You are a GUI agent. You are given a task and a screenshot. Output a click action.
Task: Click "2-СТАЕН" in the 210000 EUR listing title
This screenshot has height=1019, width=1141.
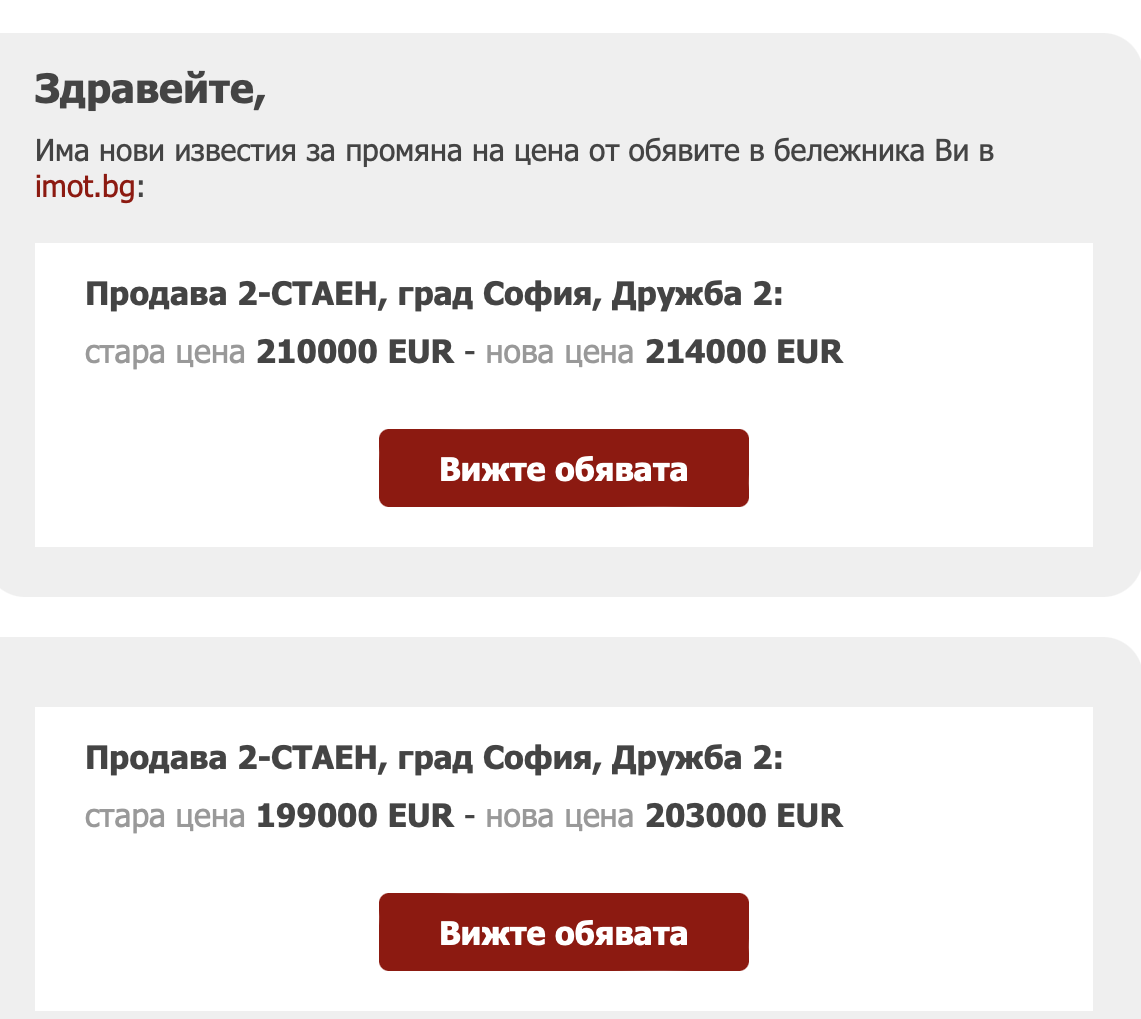311,295
